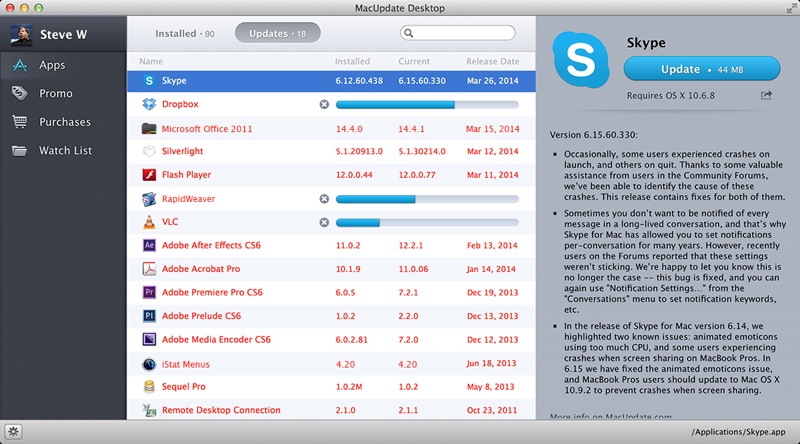This screenshot has height=444, width=800.
Task: Click the Purchases cart icon
Action: 19,122
